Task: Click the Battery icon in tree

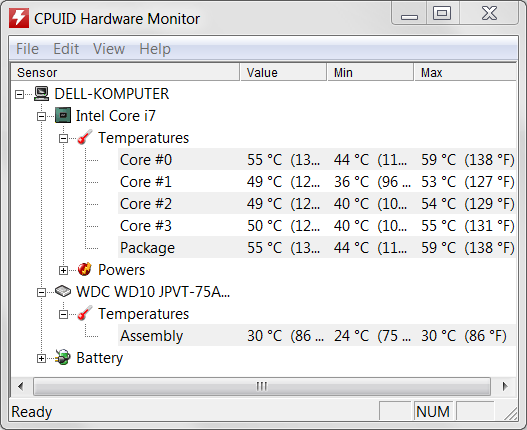Action: pyautogui.click(x=63, y=357)
